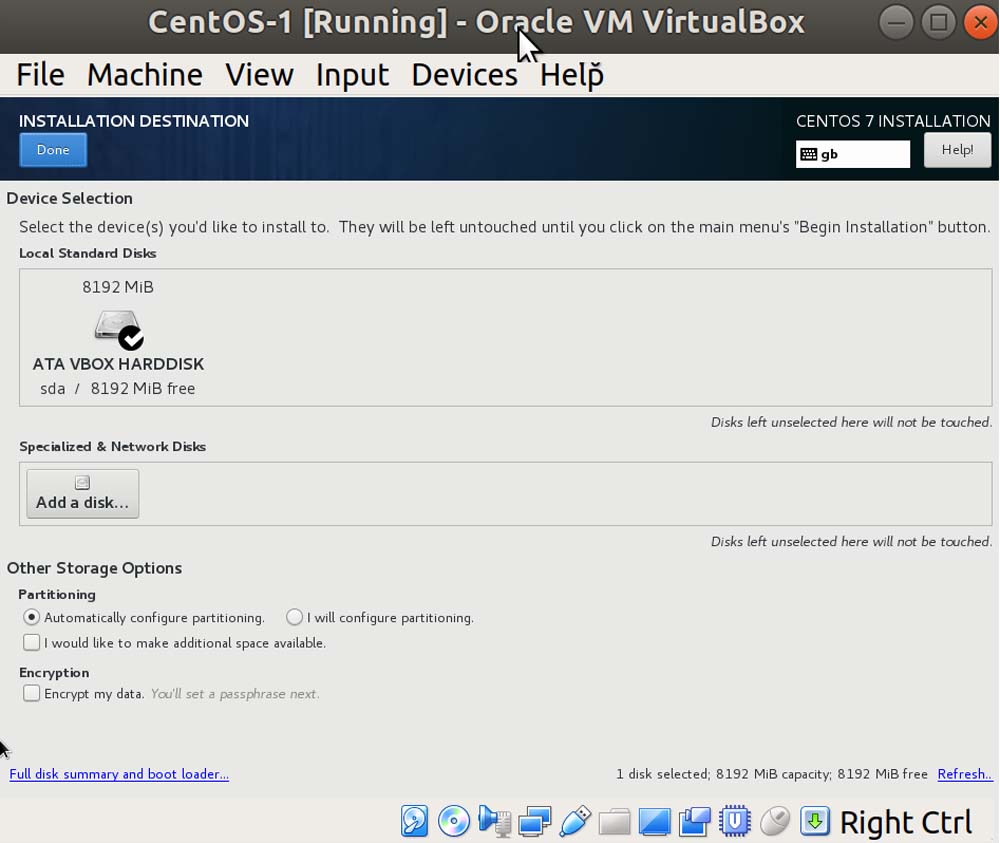Click the CPU virtualization status icon

coord(735,821)
